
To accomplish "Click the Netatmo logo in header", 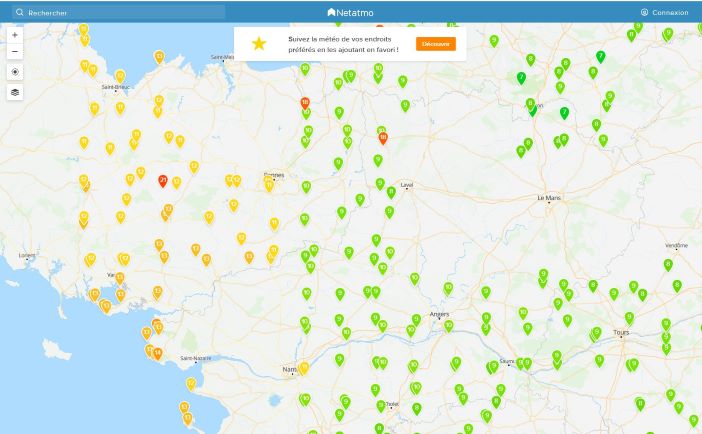I will [351, 12].
